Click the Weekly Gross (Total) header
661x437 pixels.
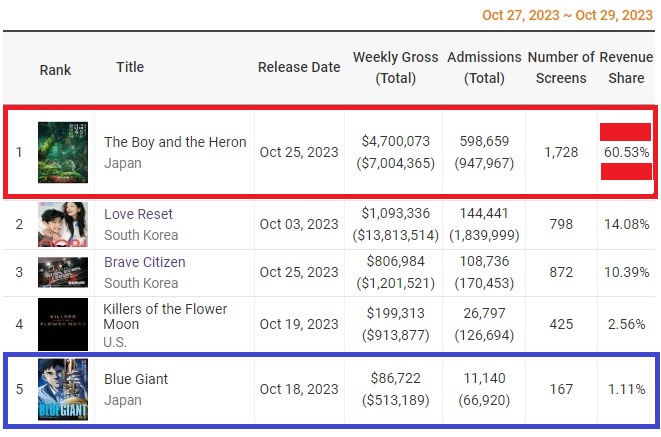[x=395, y=67]
